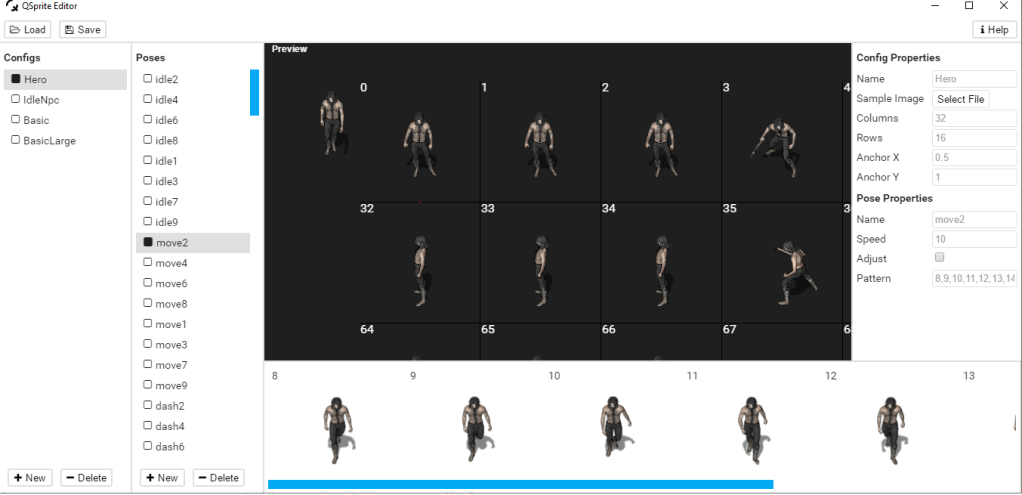The width and height of the screenshot is (1022, 495).
Task: Open the Help info button
Action: (x=995, y=30)
